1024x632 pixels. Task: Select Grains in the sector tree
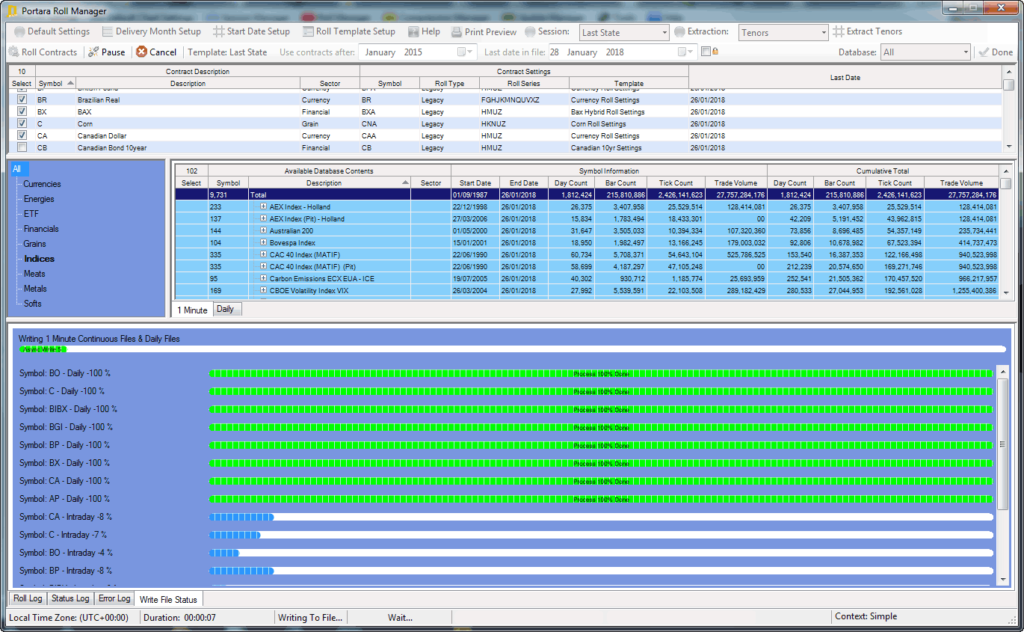pos(35,244)
